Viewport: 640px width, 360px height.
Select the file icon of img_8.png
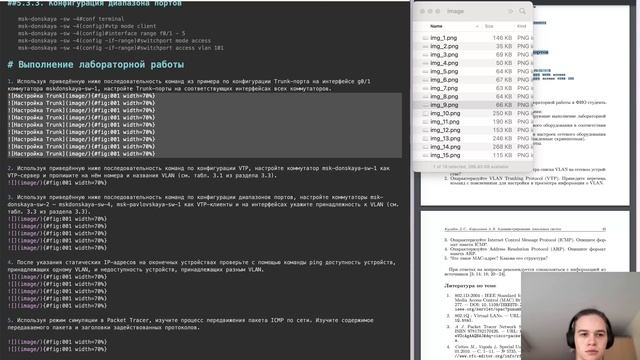pos(425,97)
